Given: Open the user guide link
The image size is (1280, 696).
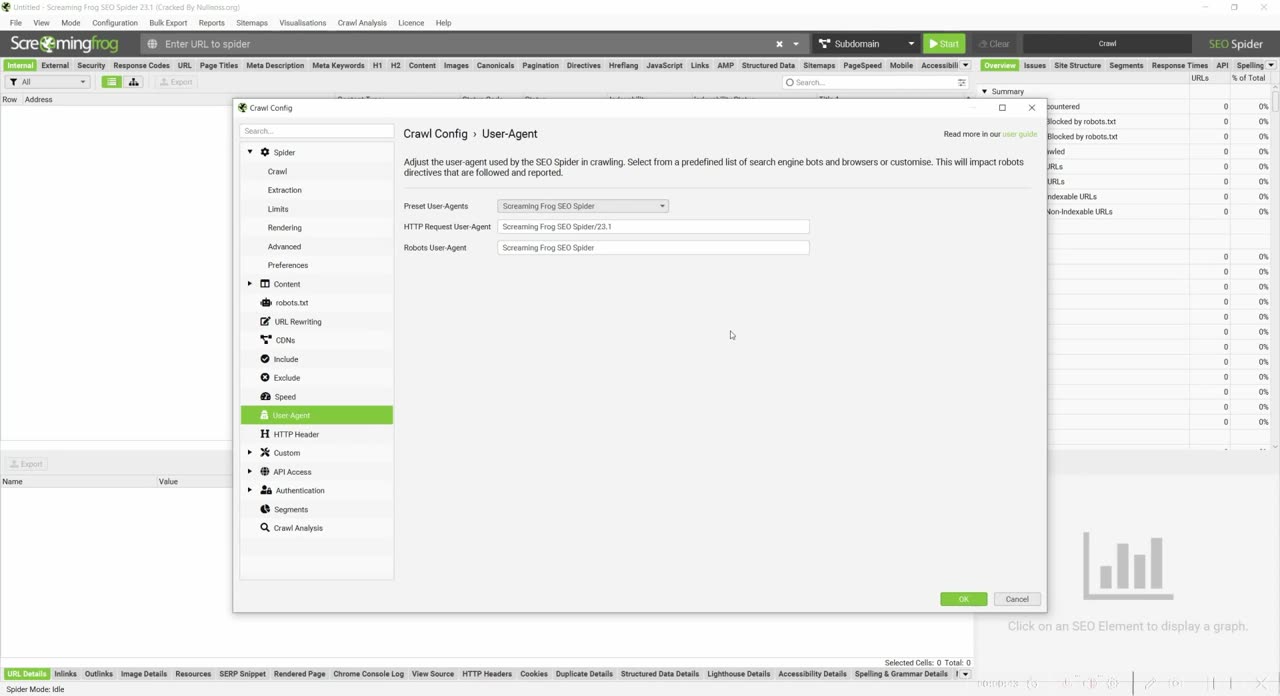Looking at the screenshot, I should coord(1020,134).
